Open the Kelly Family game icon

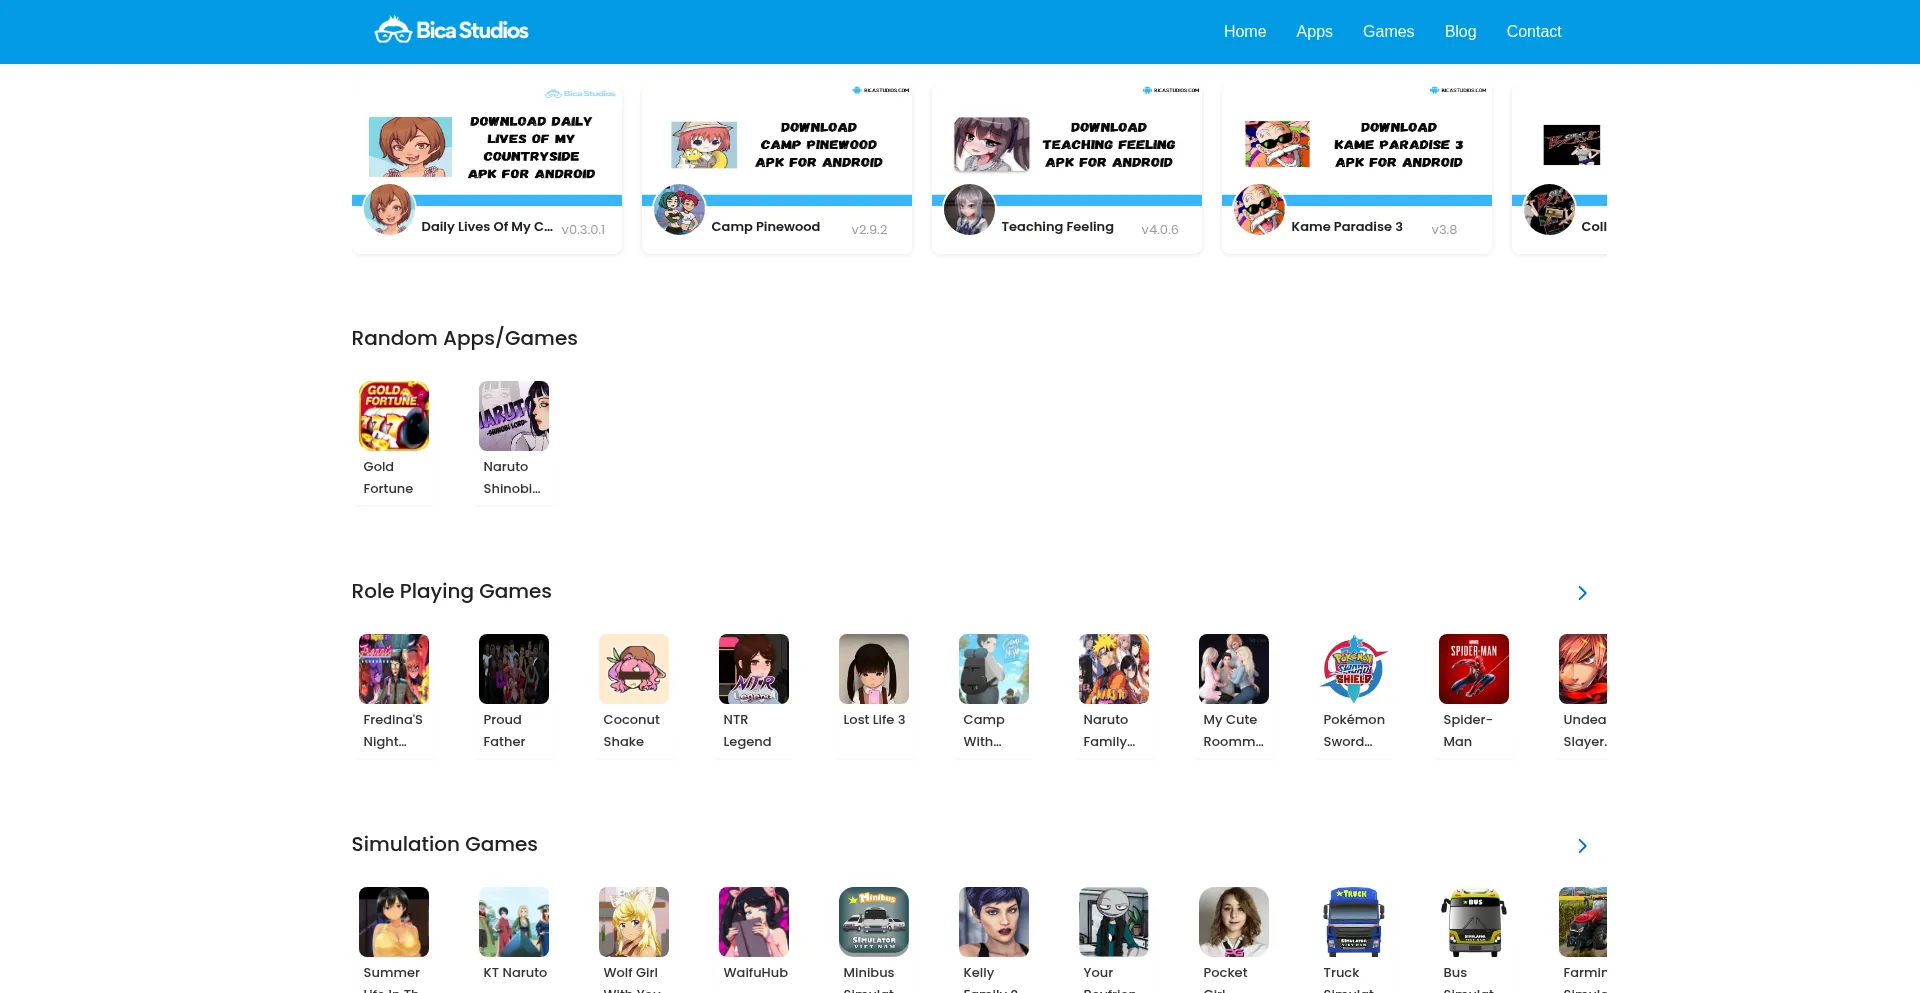(x=994, y=922)
